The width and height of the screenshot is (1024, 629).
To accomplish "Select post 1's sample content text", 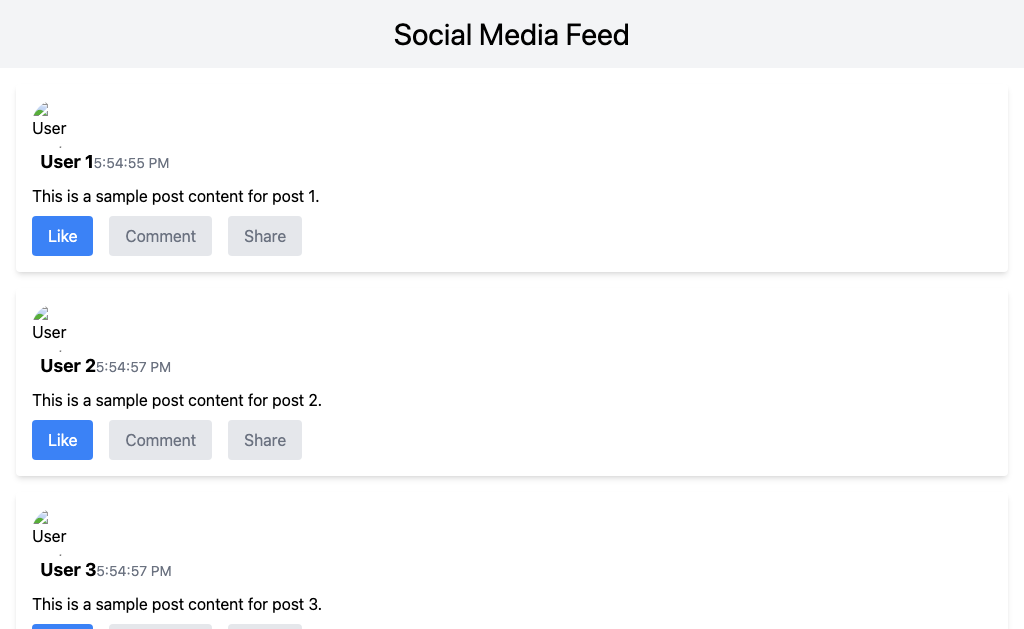I will coord(176,196).
